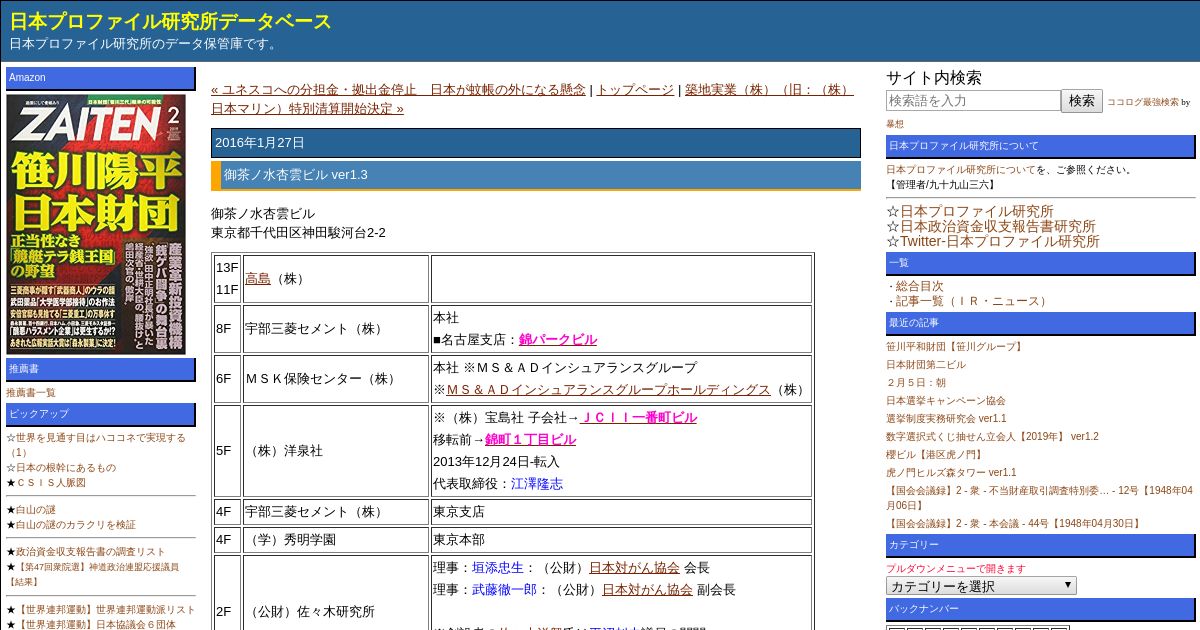The height and width of the screenshot is (630, 1200).
Task: Open 日本プロファイル研究所について sidebar link
Action: click(x=961, y=170)
